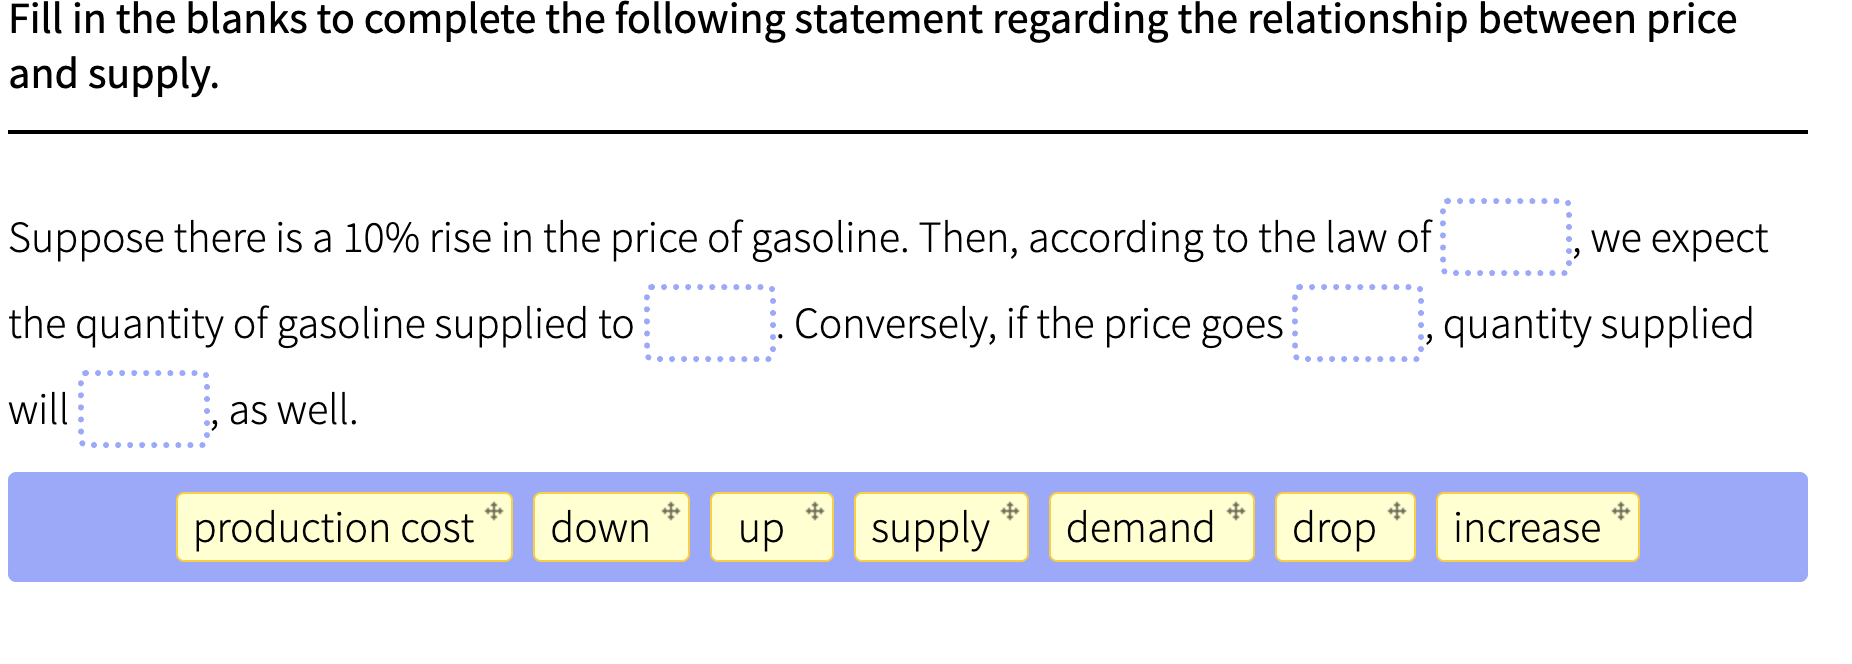
Task: Click the purple word bank area
Action: coord(90,527)
